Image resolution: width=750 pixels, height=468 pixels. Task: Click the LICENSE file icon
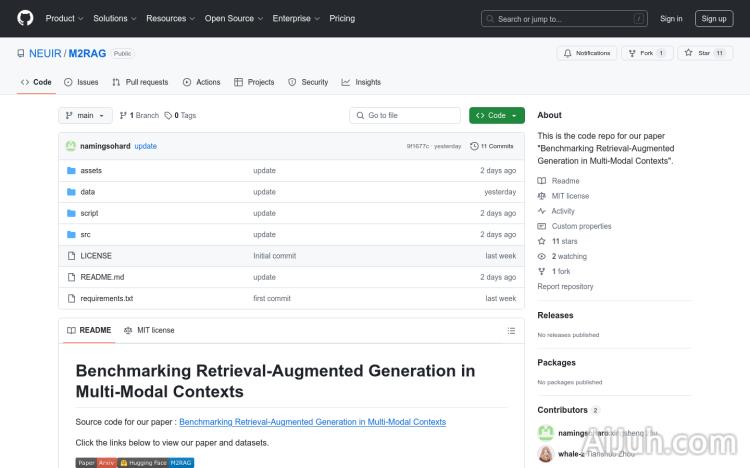[x=71, y=256]
